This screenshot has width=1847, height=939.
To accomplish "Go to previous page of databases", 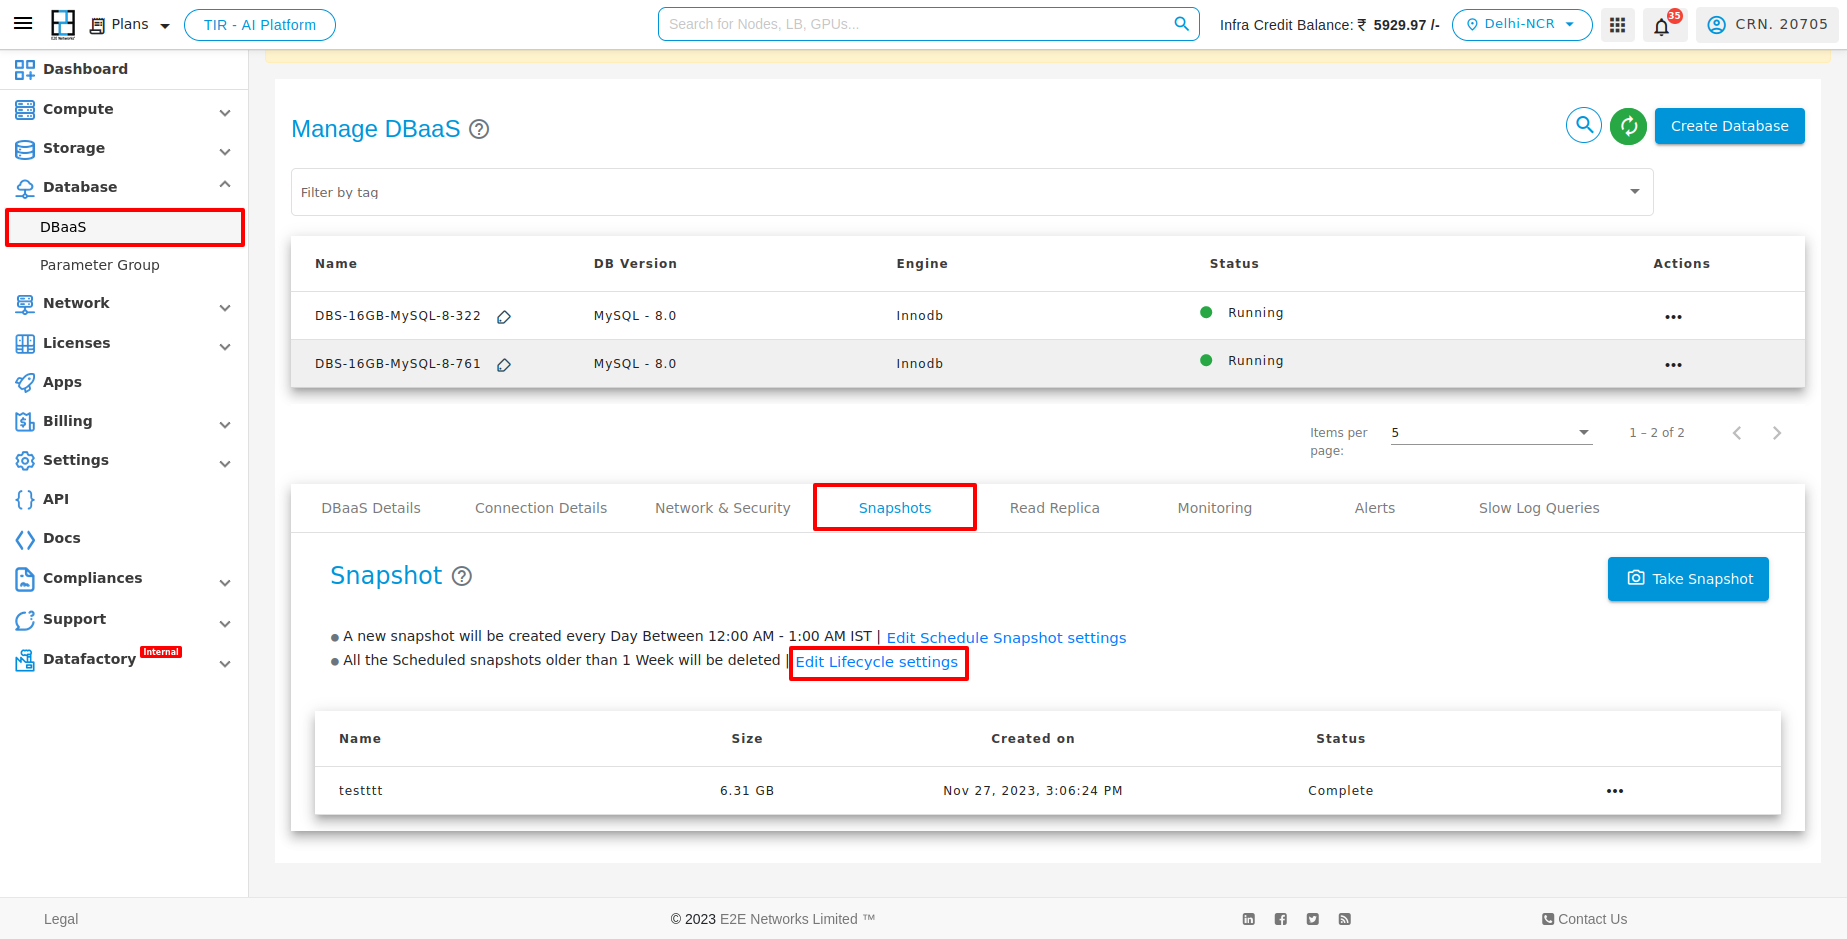I will click(x=1737, y=433).
